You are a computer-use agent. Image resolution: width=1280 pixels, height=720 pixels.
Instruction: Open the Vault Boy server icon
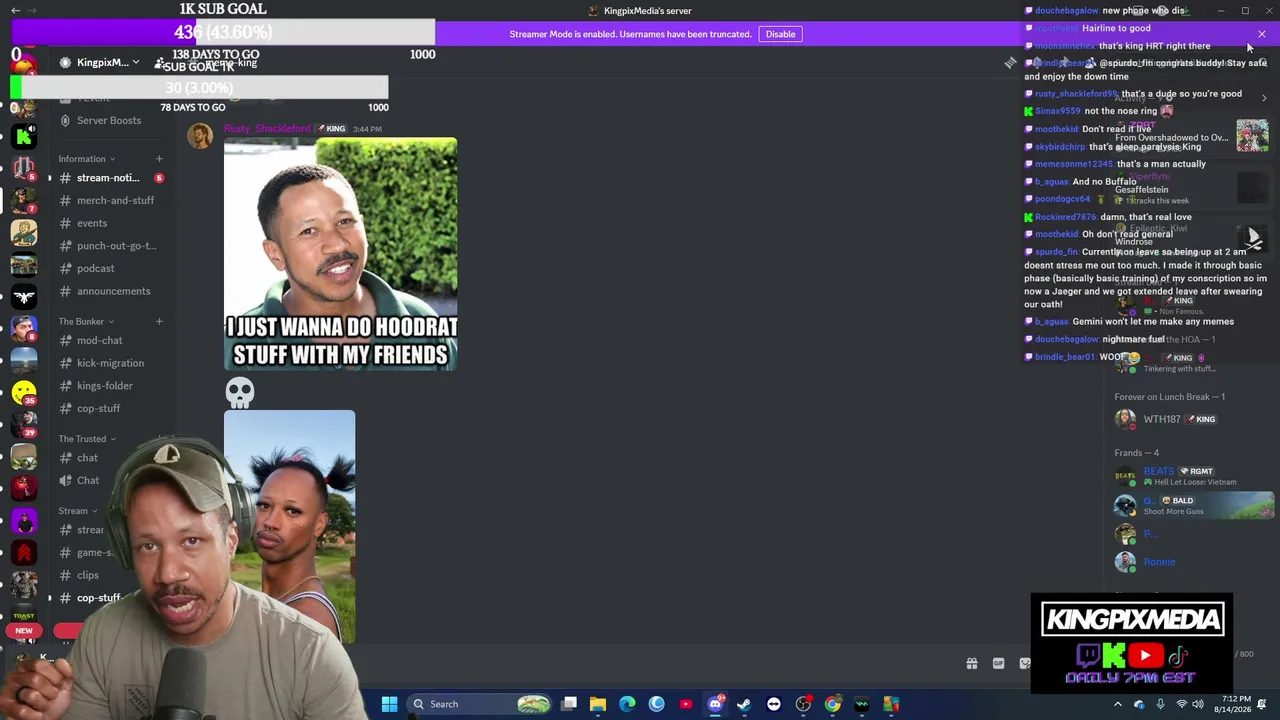point(24,233)
